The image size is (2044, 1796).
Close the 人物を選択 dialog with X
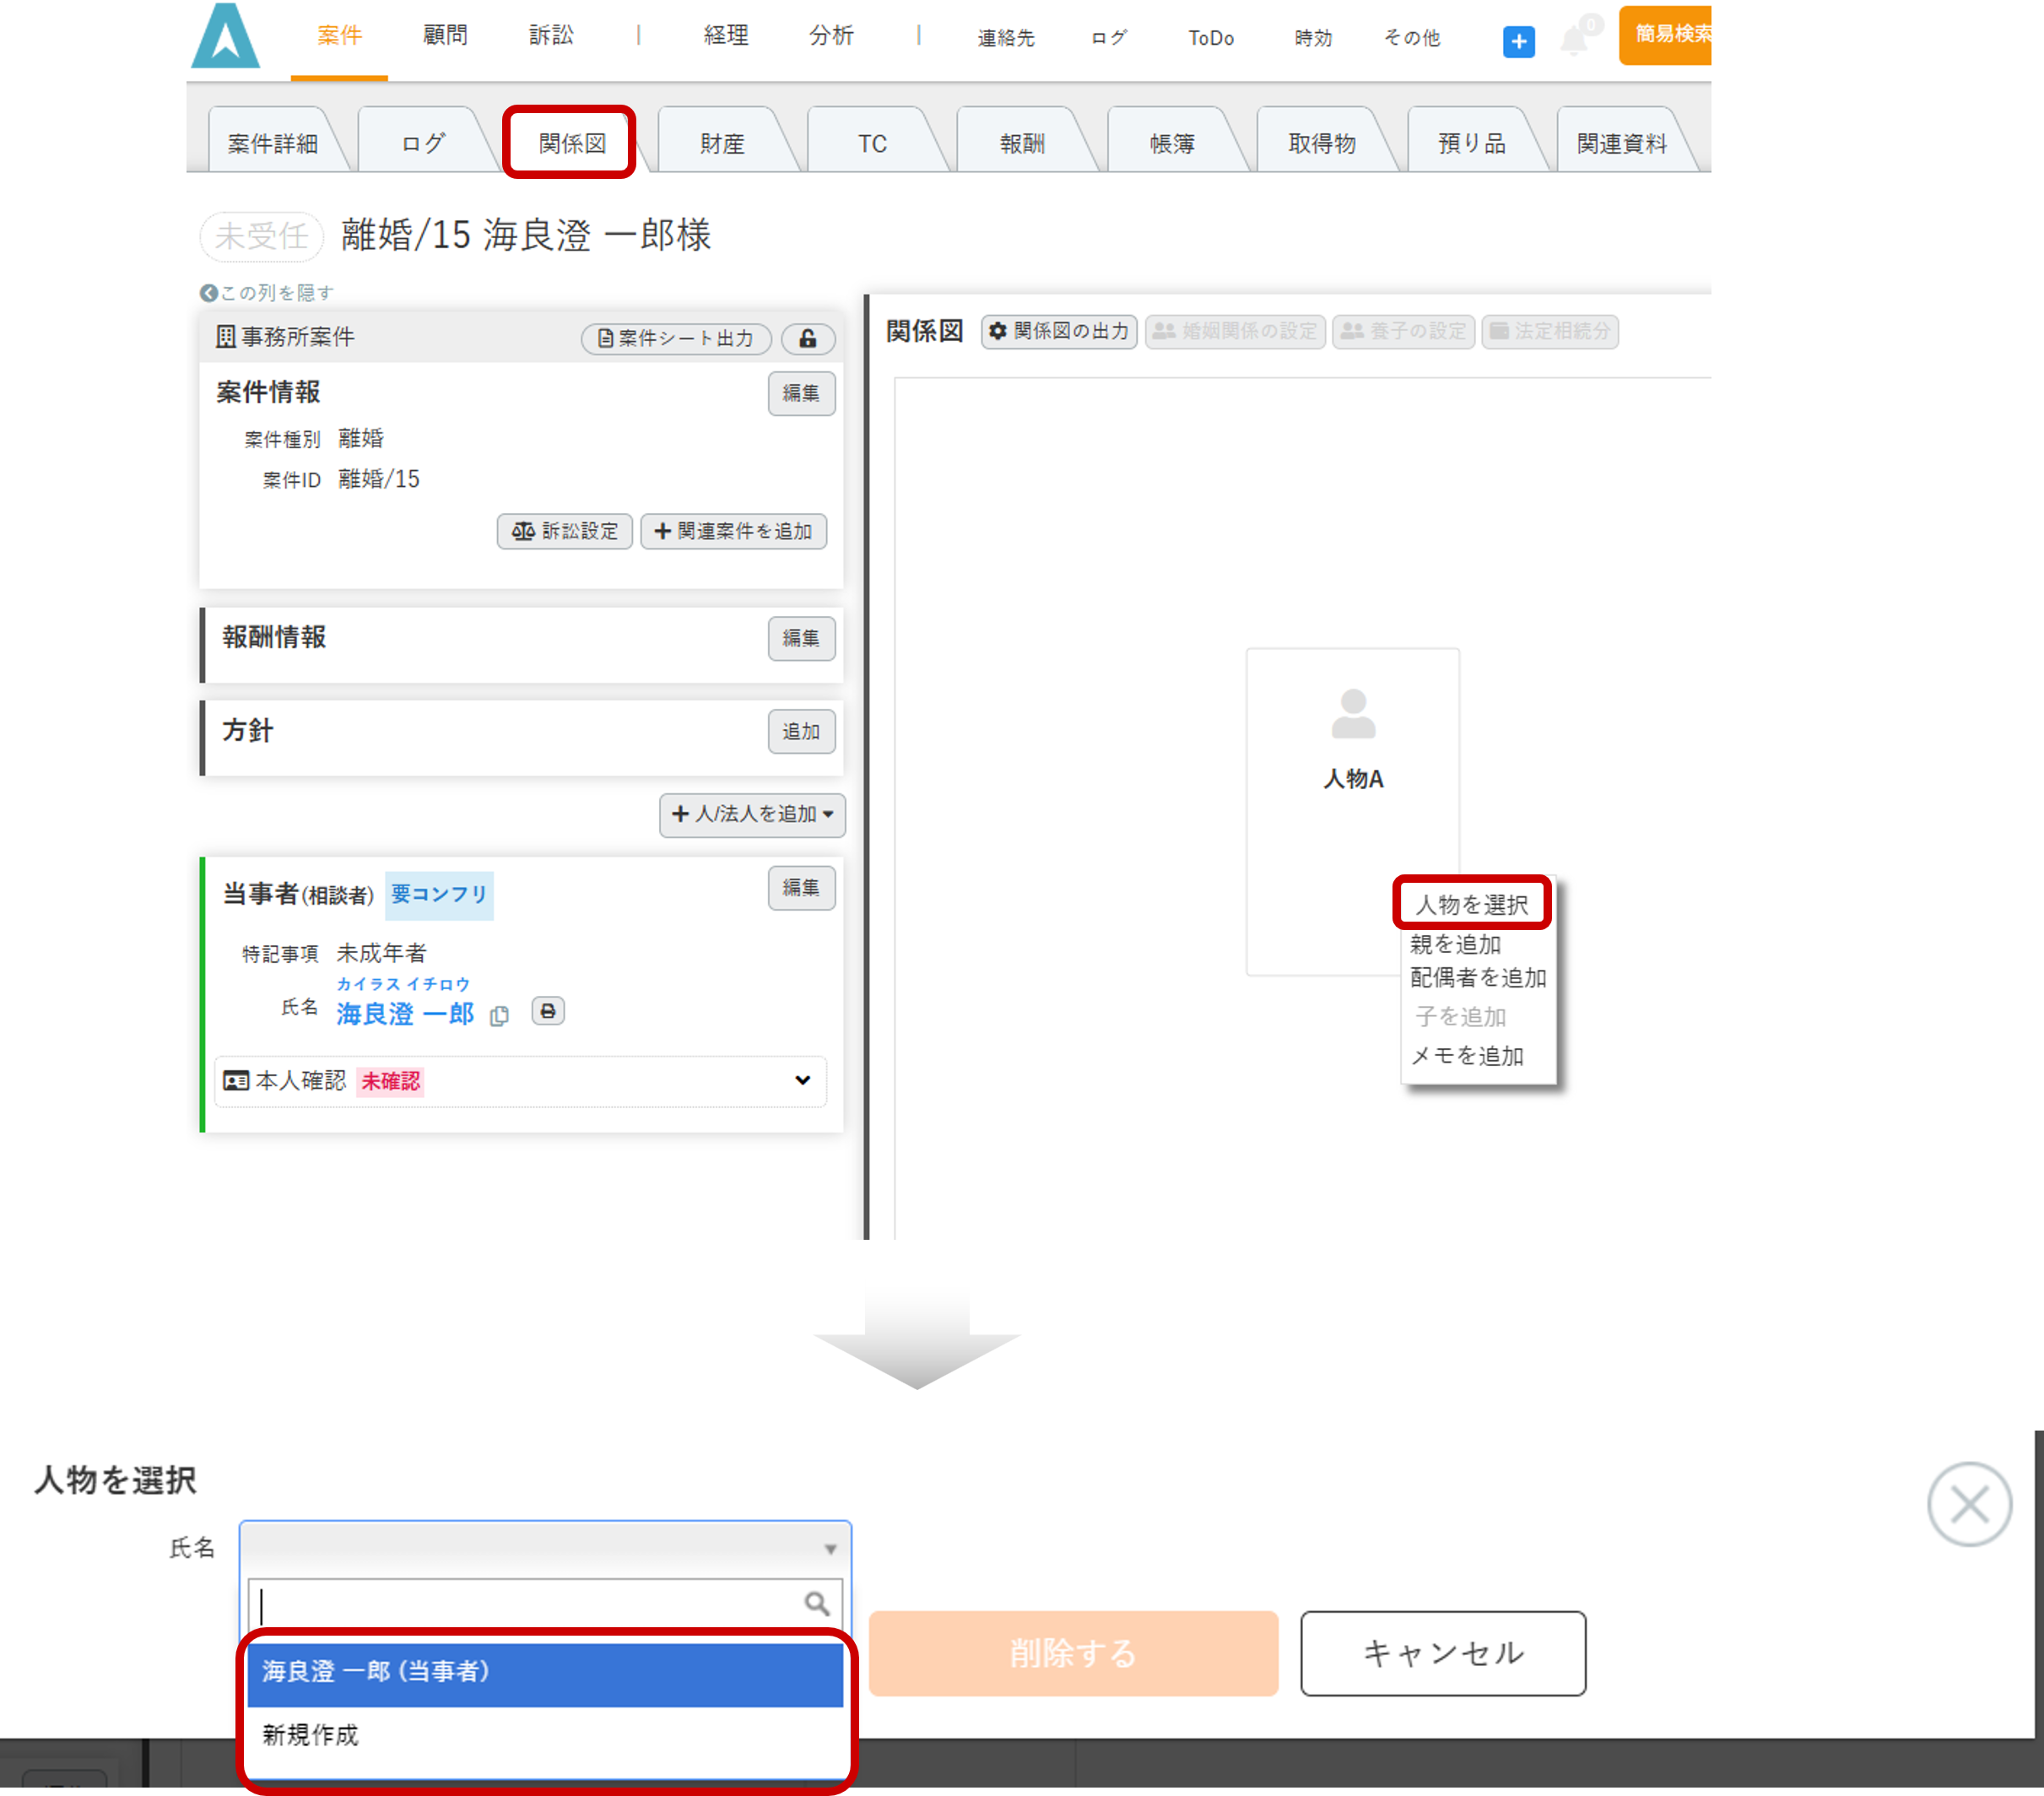click(1969, 1504)
